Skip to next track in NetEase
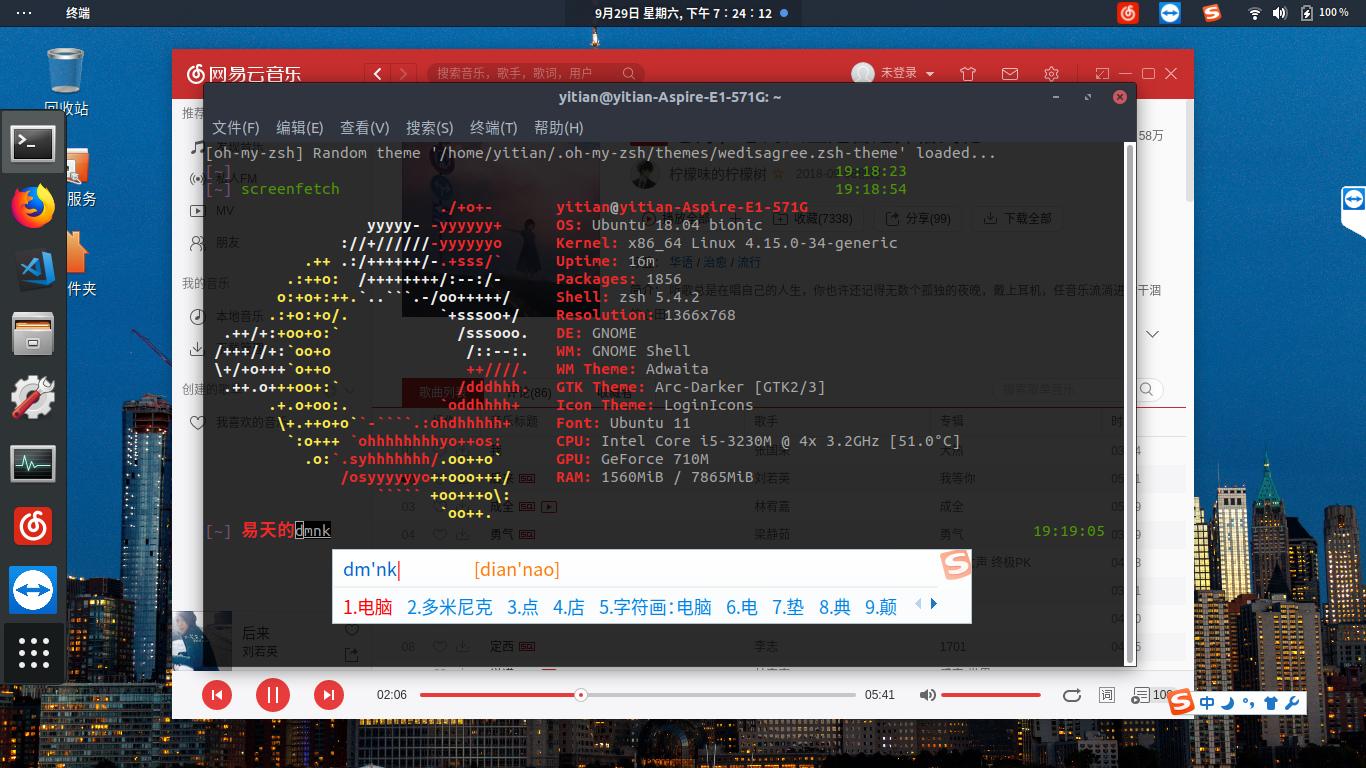Screen dimensions: 1366x768 [x=329, y=695]
